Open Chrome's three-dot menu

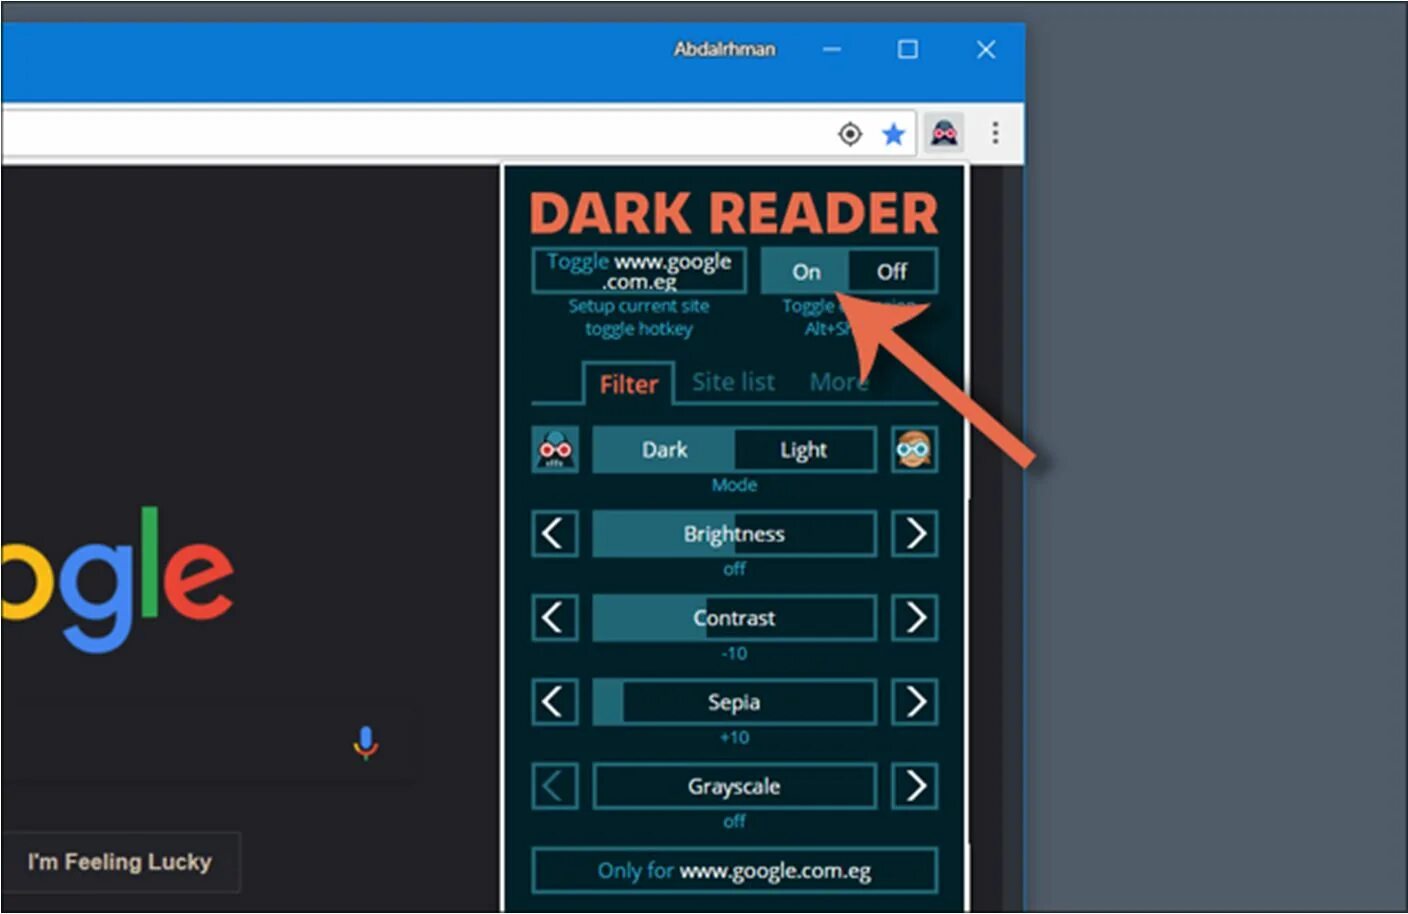click(995, 132)
